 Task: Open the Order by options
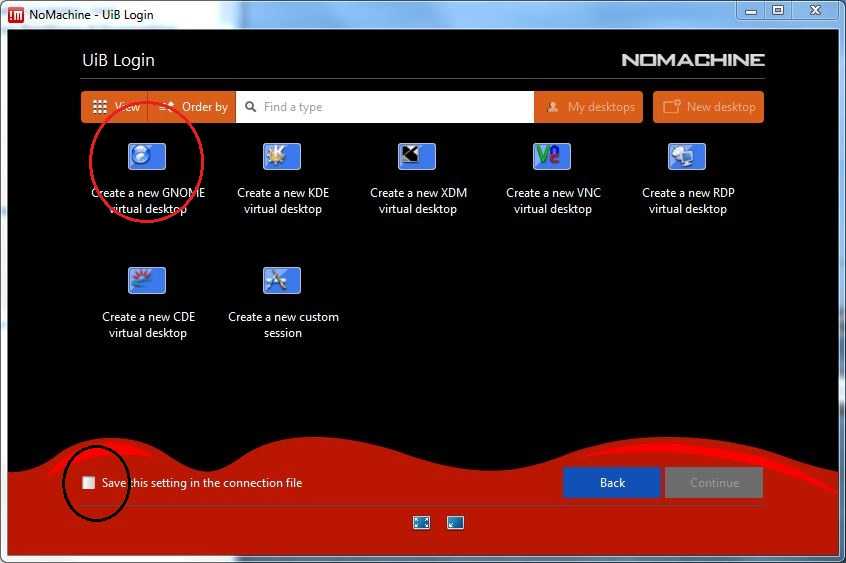pyautogui.click(x=192, y=107)
